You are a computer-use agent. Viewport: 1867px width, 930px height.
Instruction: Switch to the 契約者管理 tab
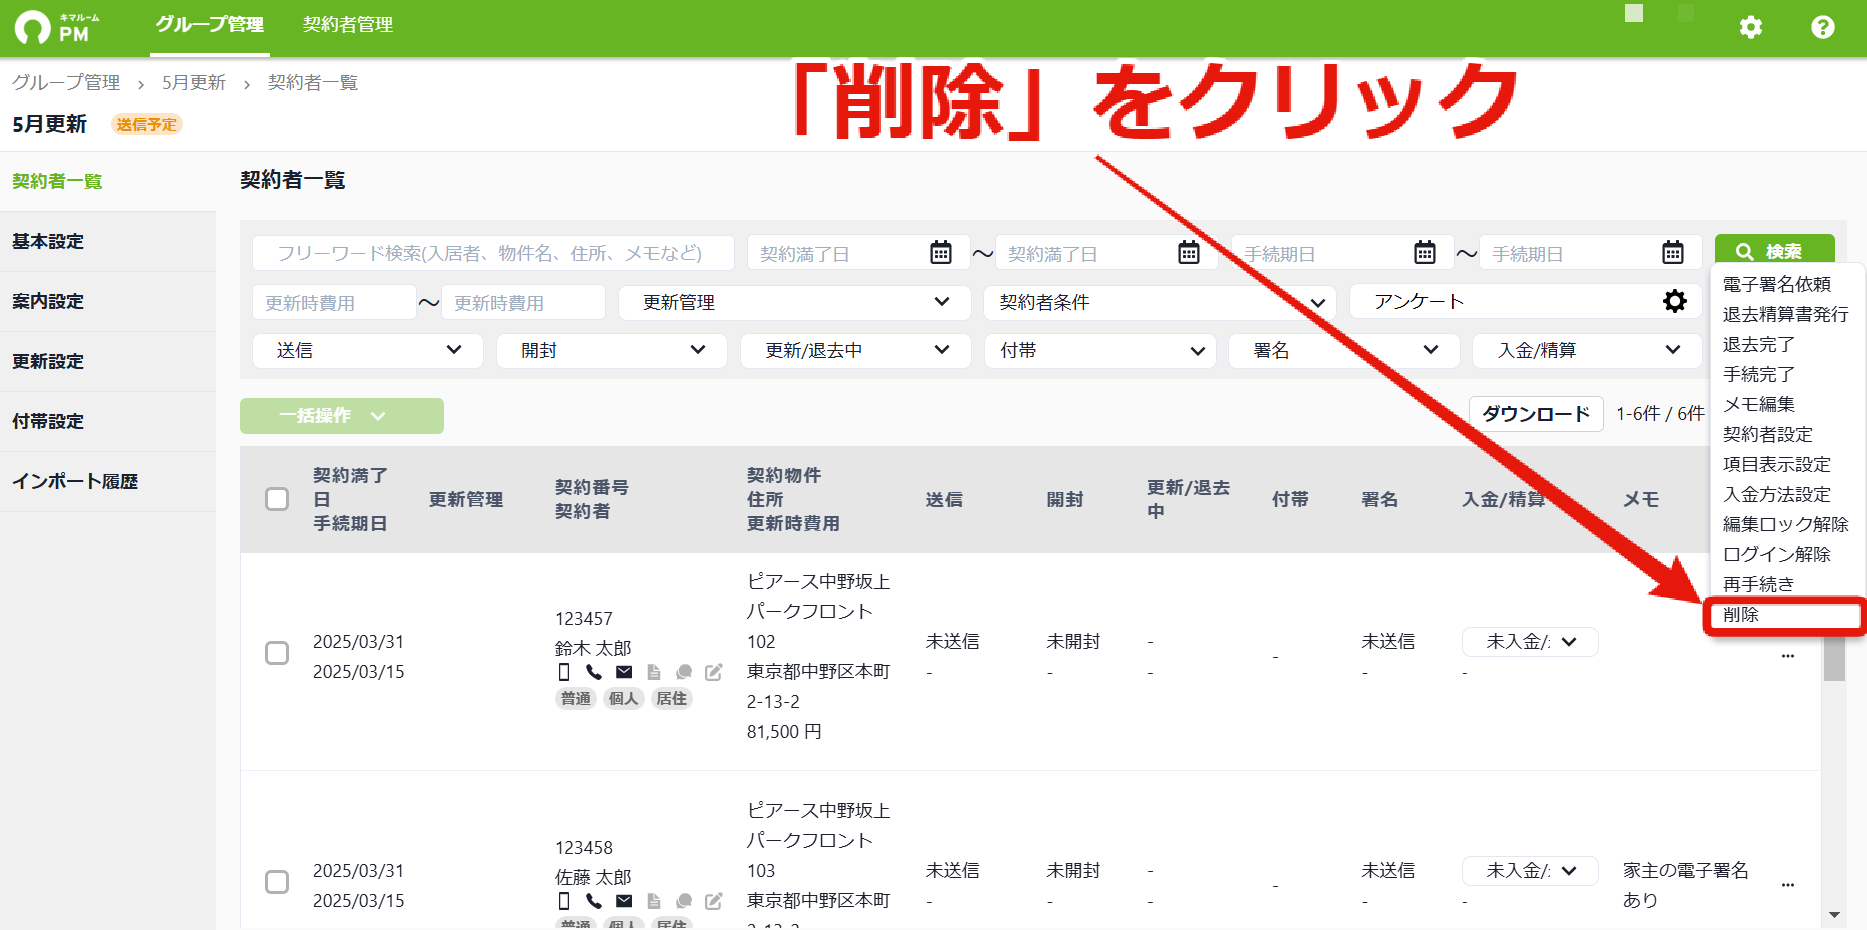348,25
